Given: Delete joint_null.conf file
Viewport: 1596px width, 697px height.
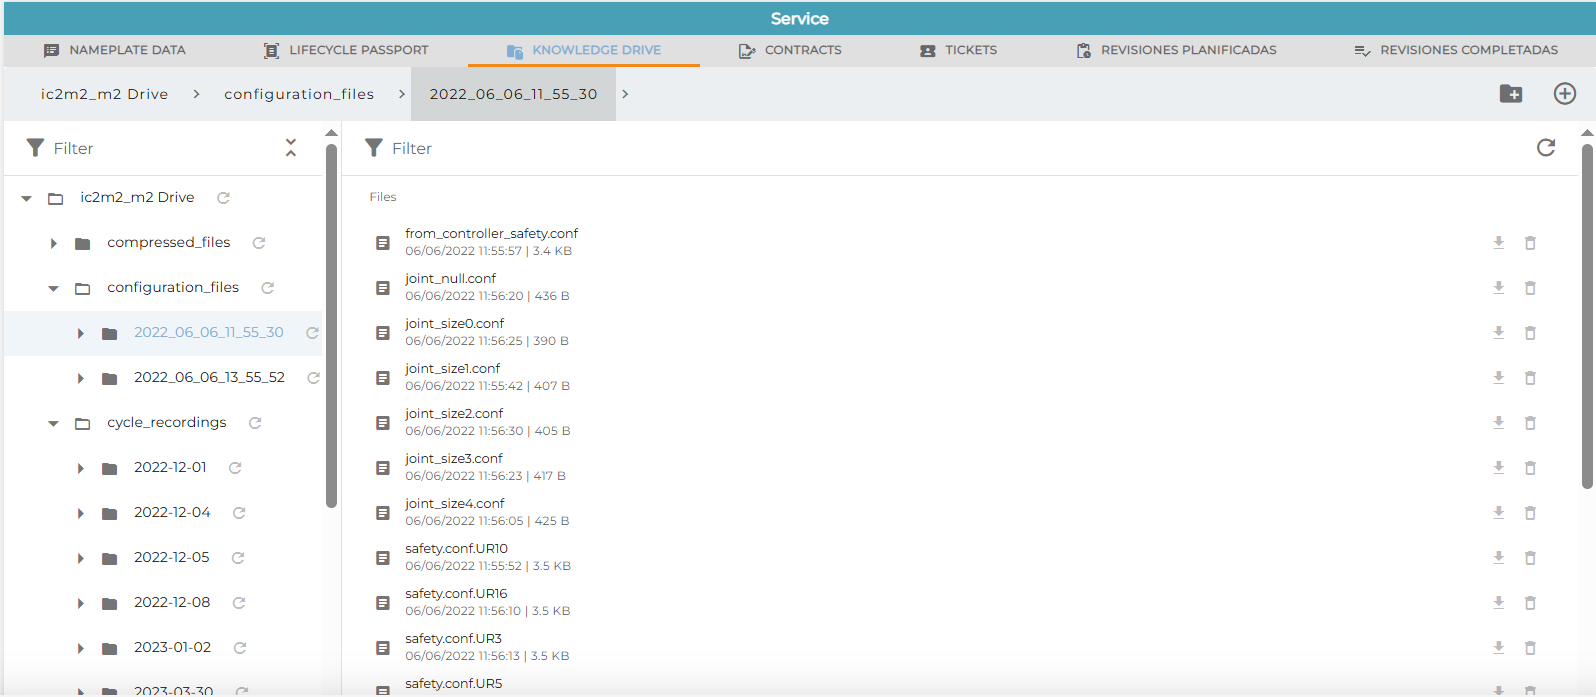Looking at the screenshot, I should pos(1530,288).
